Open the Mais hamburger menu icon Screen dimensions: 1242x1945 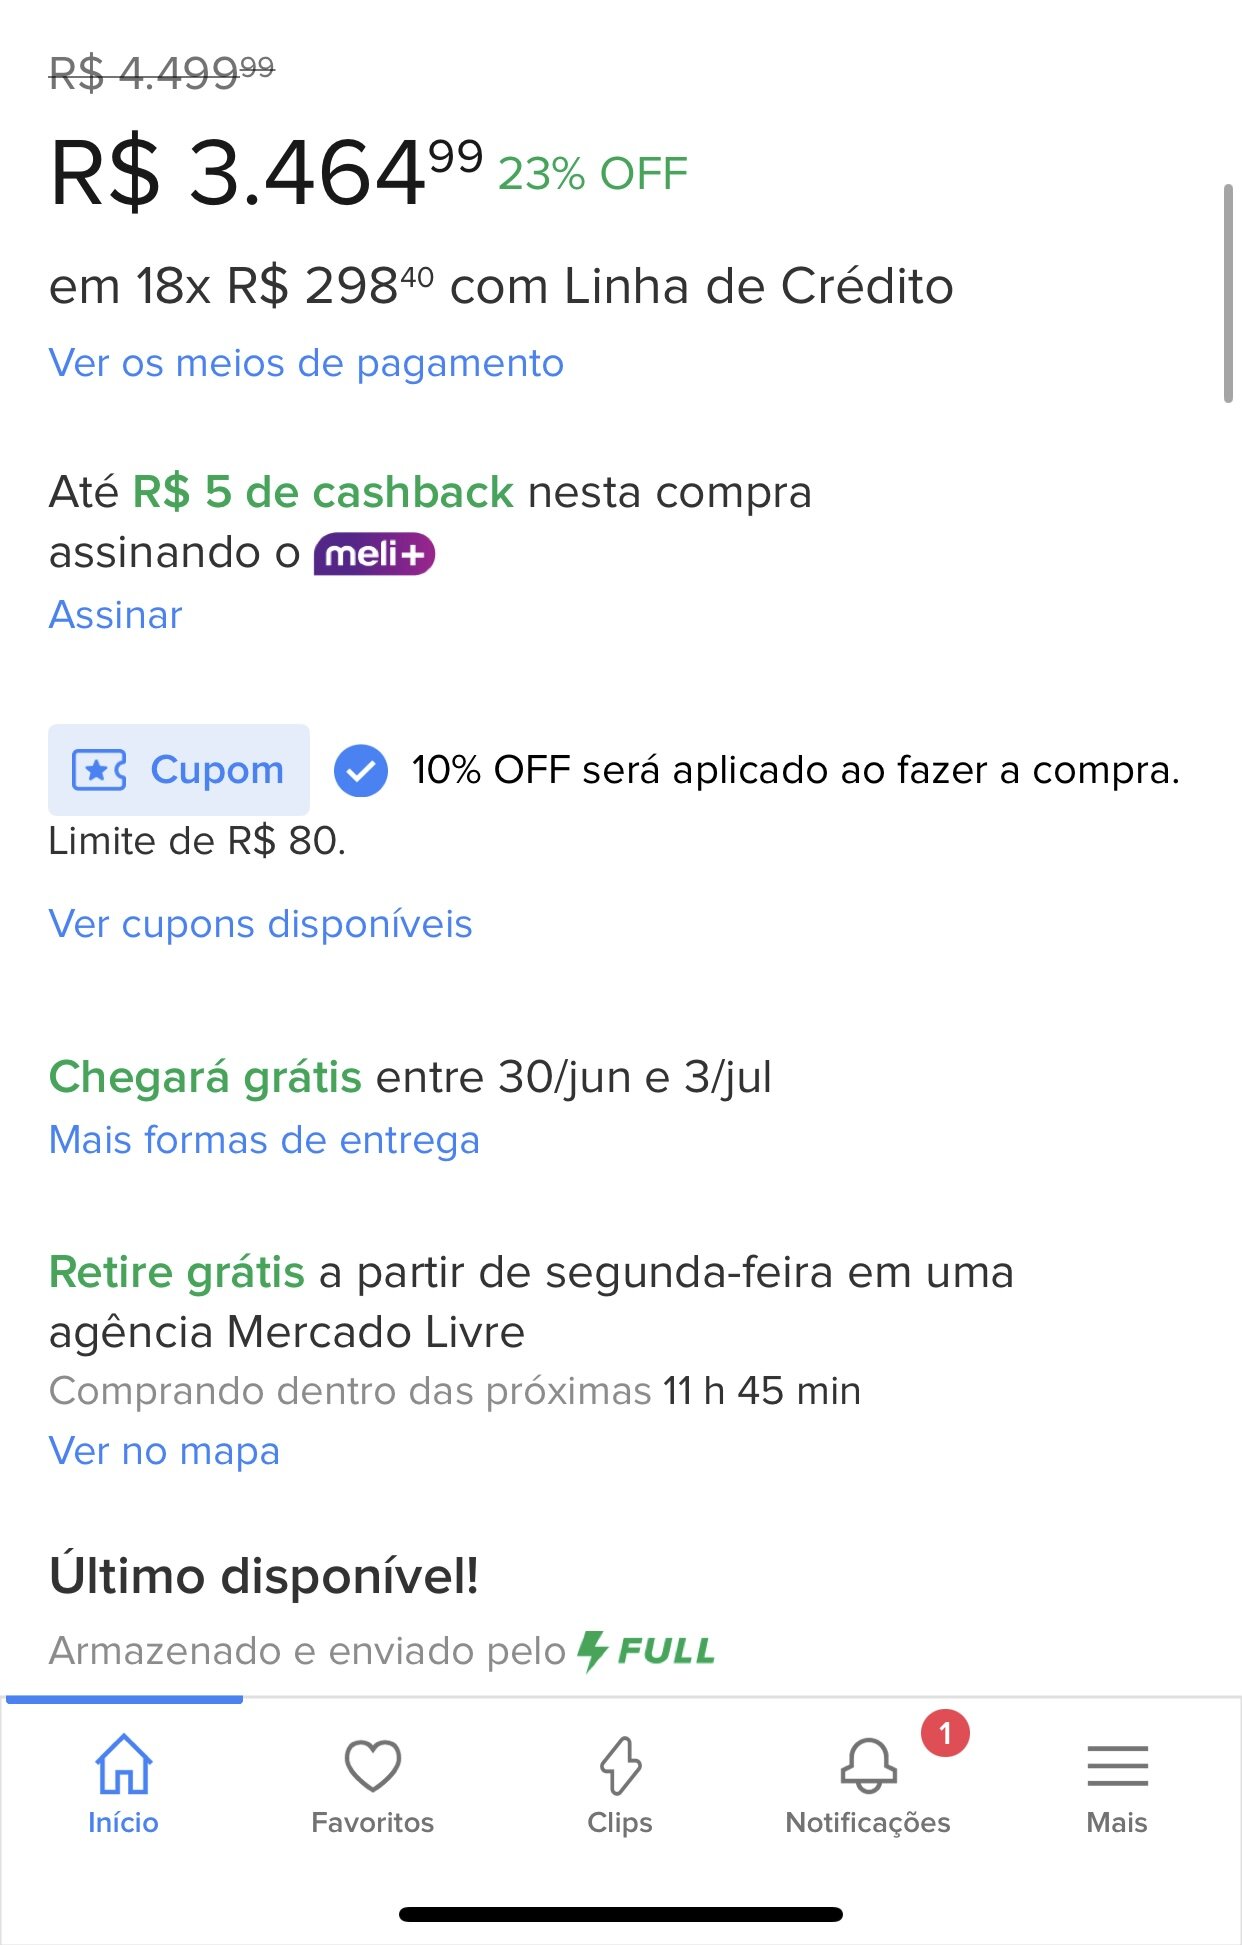pos(1117,1765)
